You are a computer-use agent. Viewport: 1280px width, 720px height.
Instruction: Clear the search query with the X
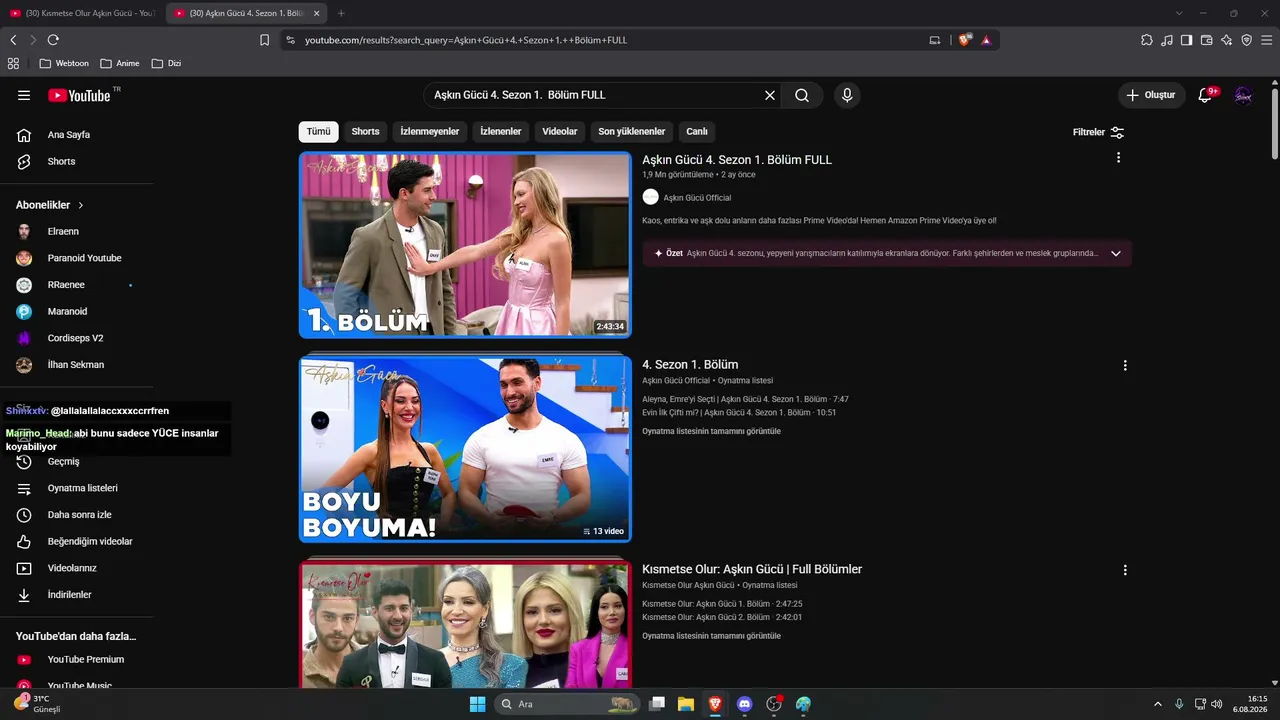point(770,95)
